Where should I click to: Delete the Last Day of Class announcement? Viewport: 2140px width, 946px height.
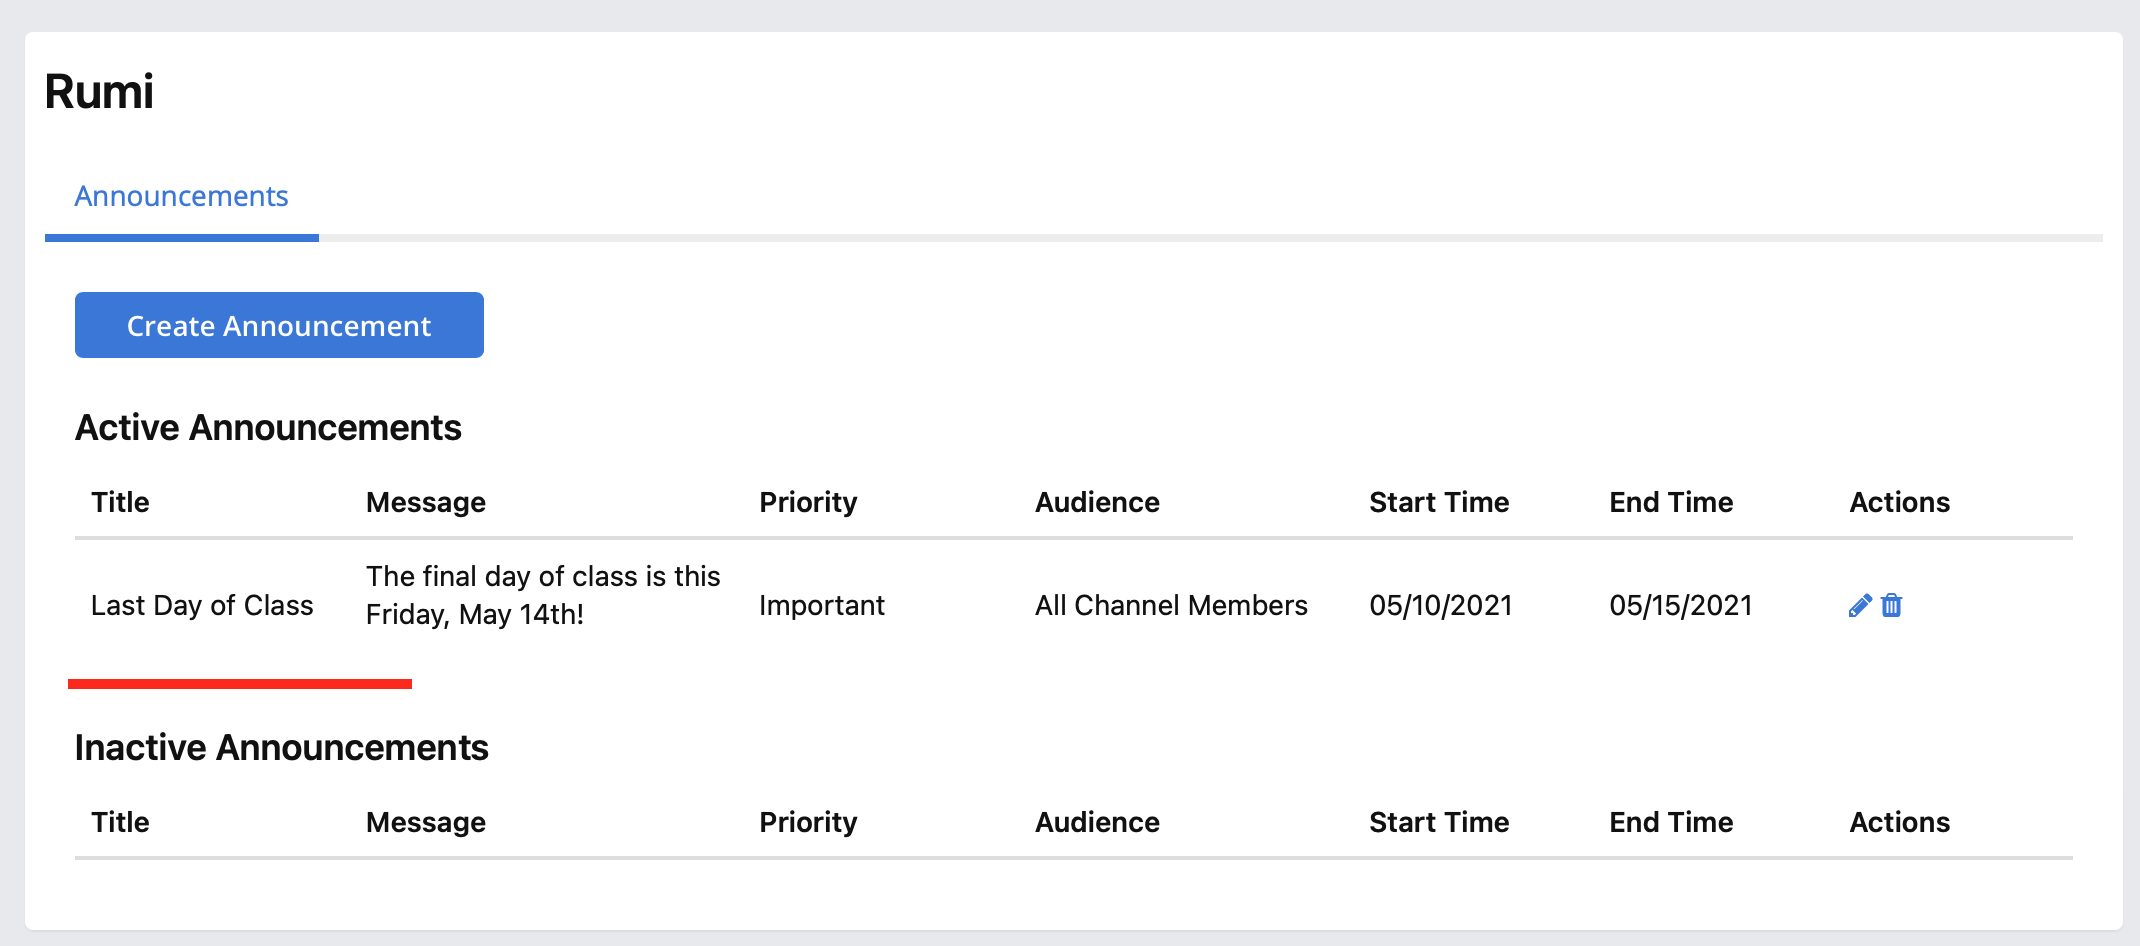coord(1891,606)
